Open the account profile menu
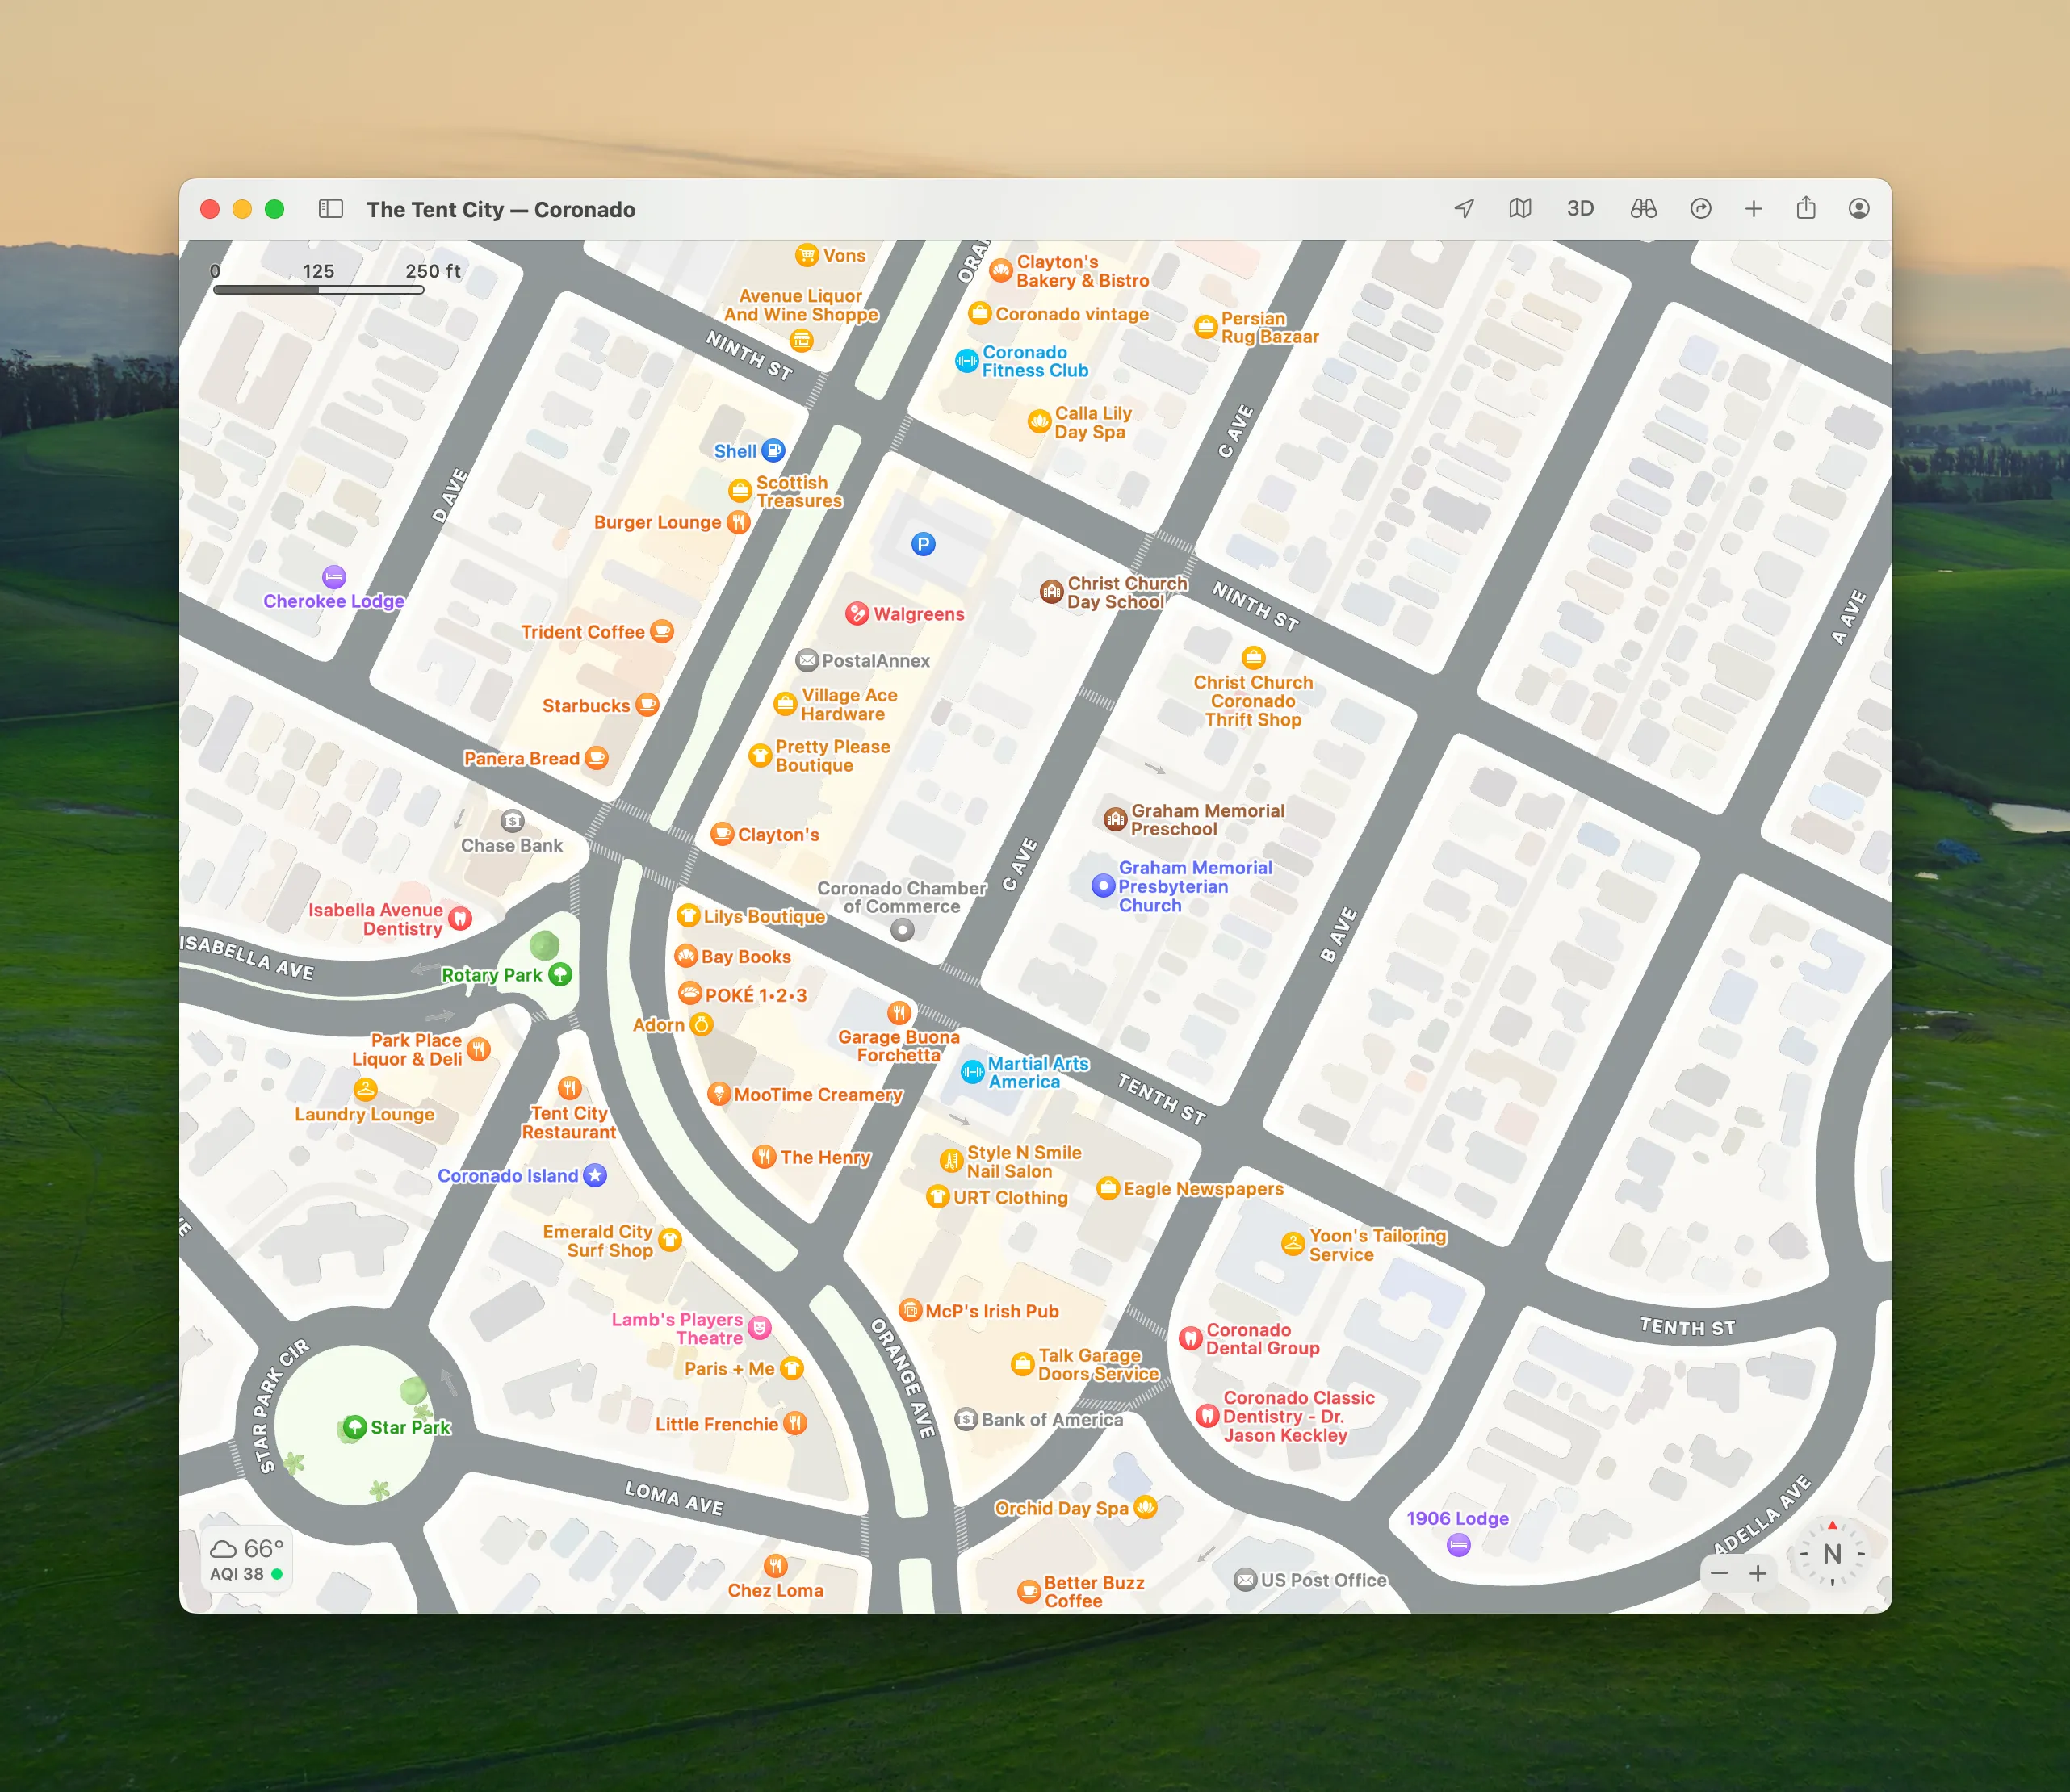This screenshot has width=2070, height=1792. pyautogui.click(x=1858, y=209)
